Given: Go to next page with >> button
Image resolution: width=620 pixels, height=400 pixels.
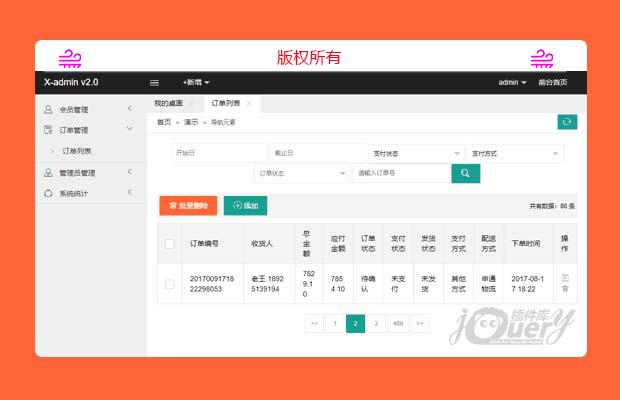Looking at the screenshot, I should tap(420, 323).
